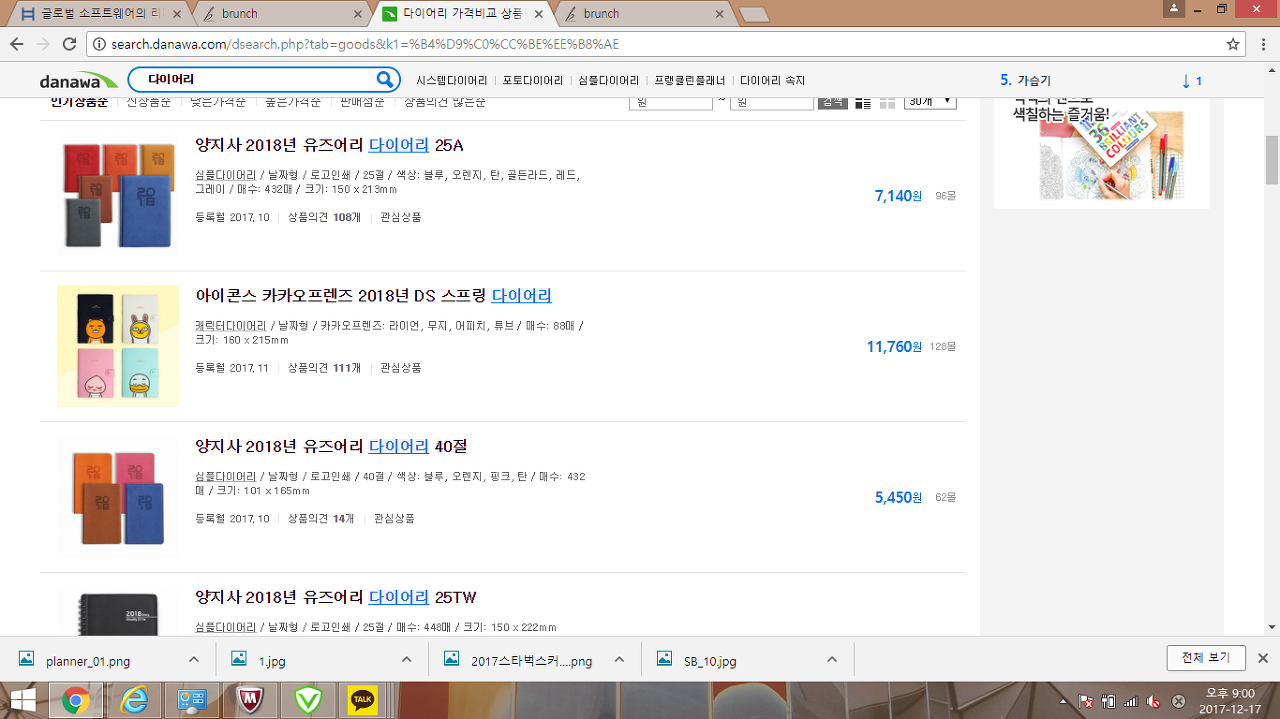The height and width of the screenshot is (719, 1280).
Task: Click the minimum price input field
Action: [670, 102]
